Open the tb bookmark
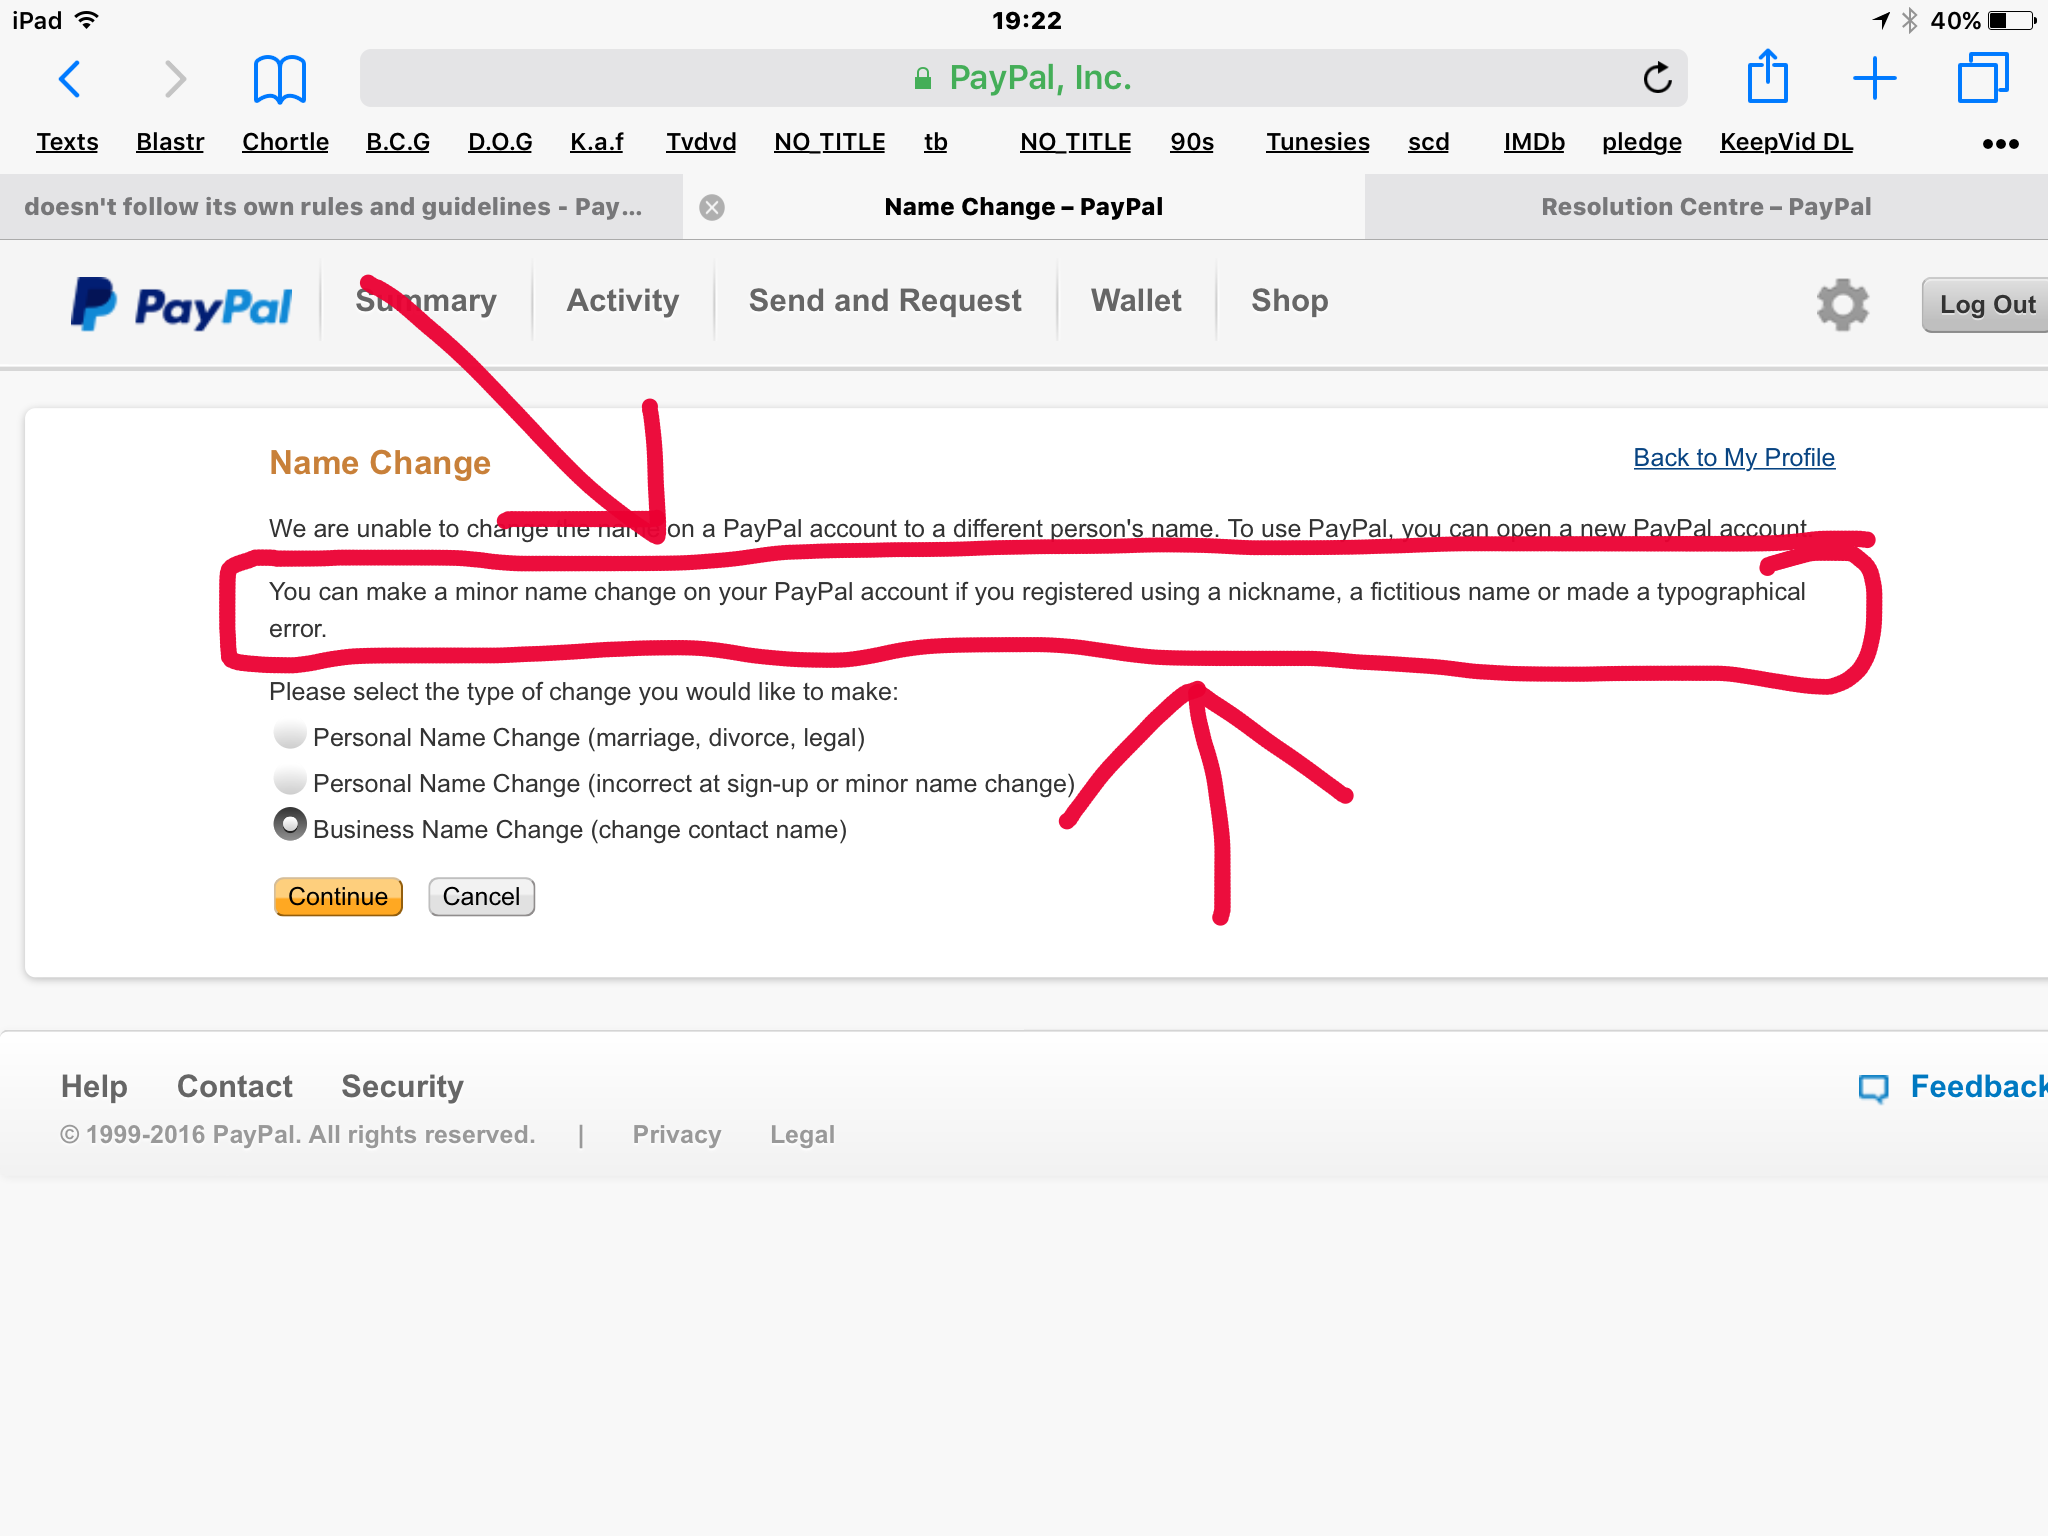 pos(936,143)
